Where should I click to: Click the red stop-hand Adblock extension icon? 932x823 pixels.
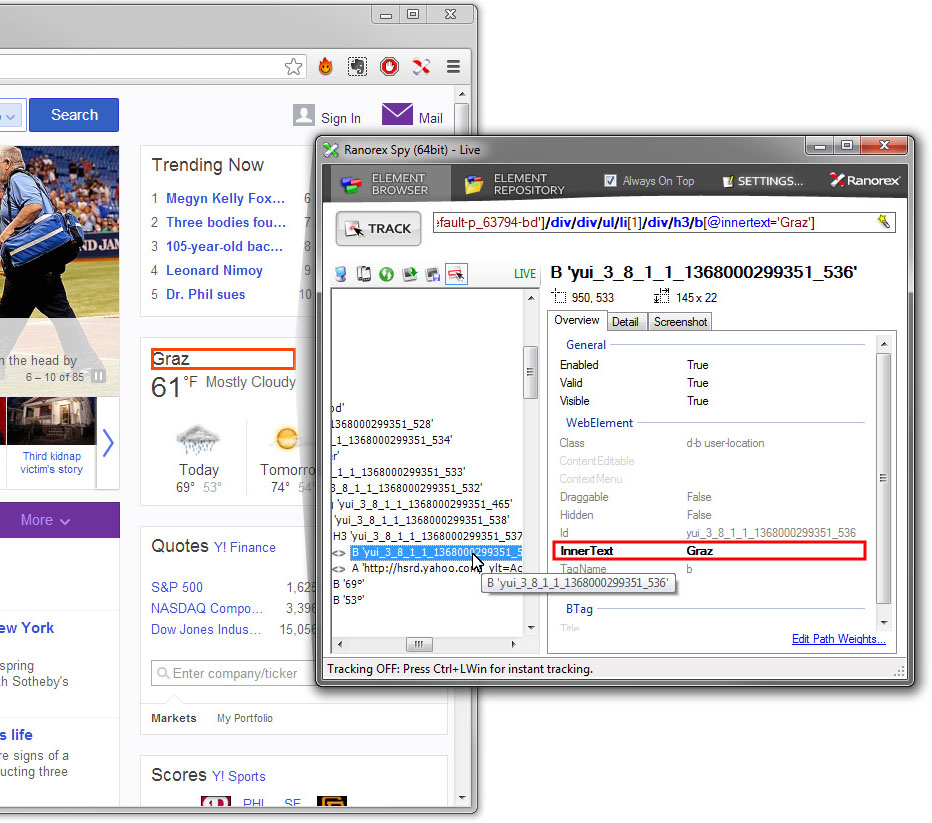coord(389,66)
